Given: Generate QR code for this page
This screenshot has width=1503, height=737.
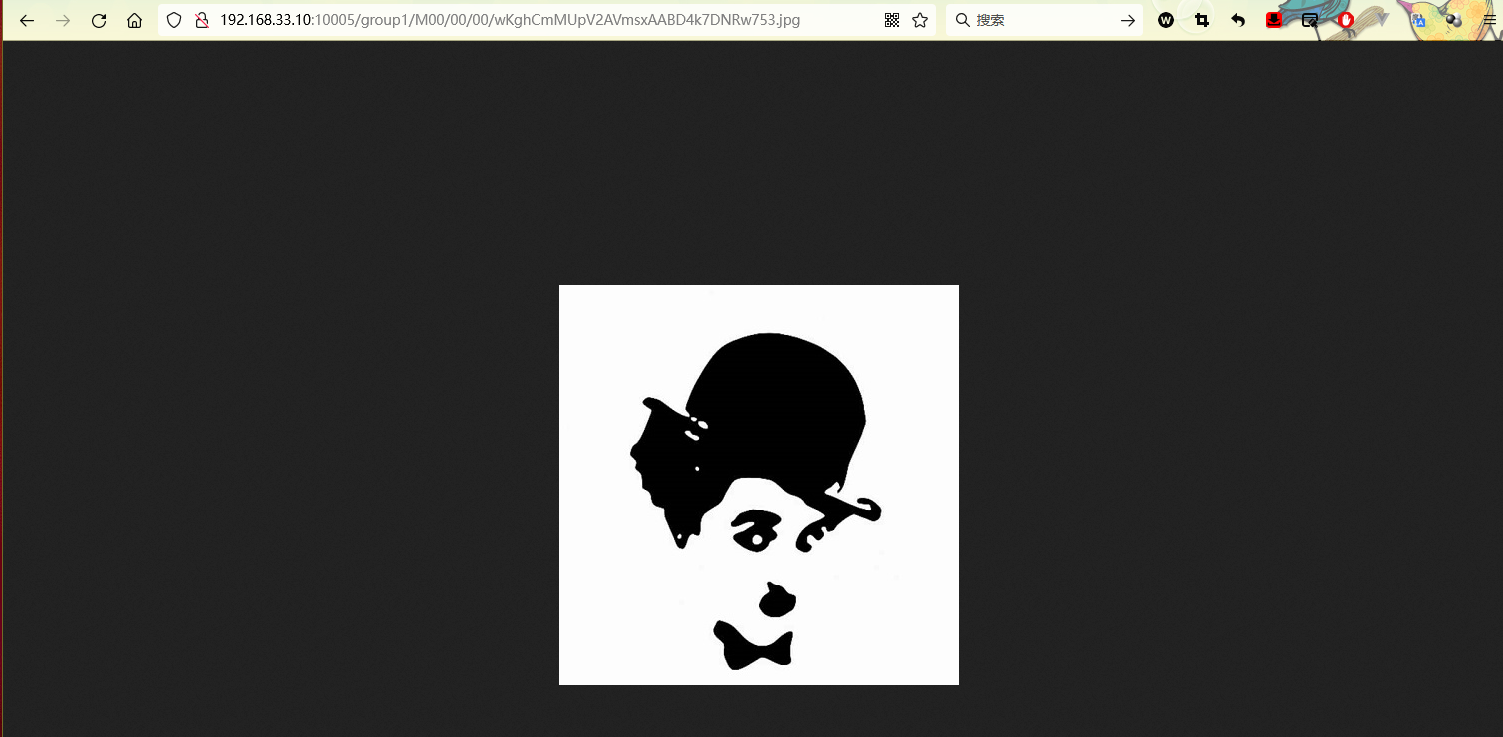Looking at the screenshot, I should coord(892,20).
